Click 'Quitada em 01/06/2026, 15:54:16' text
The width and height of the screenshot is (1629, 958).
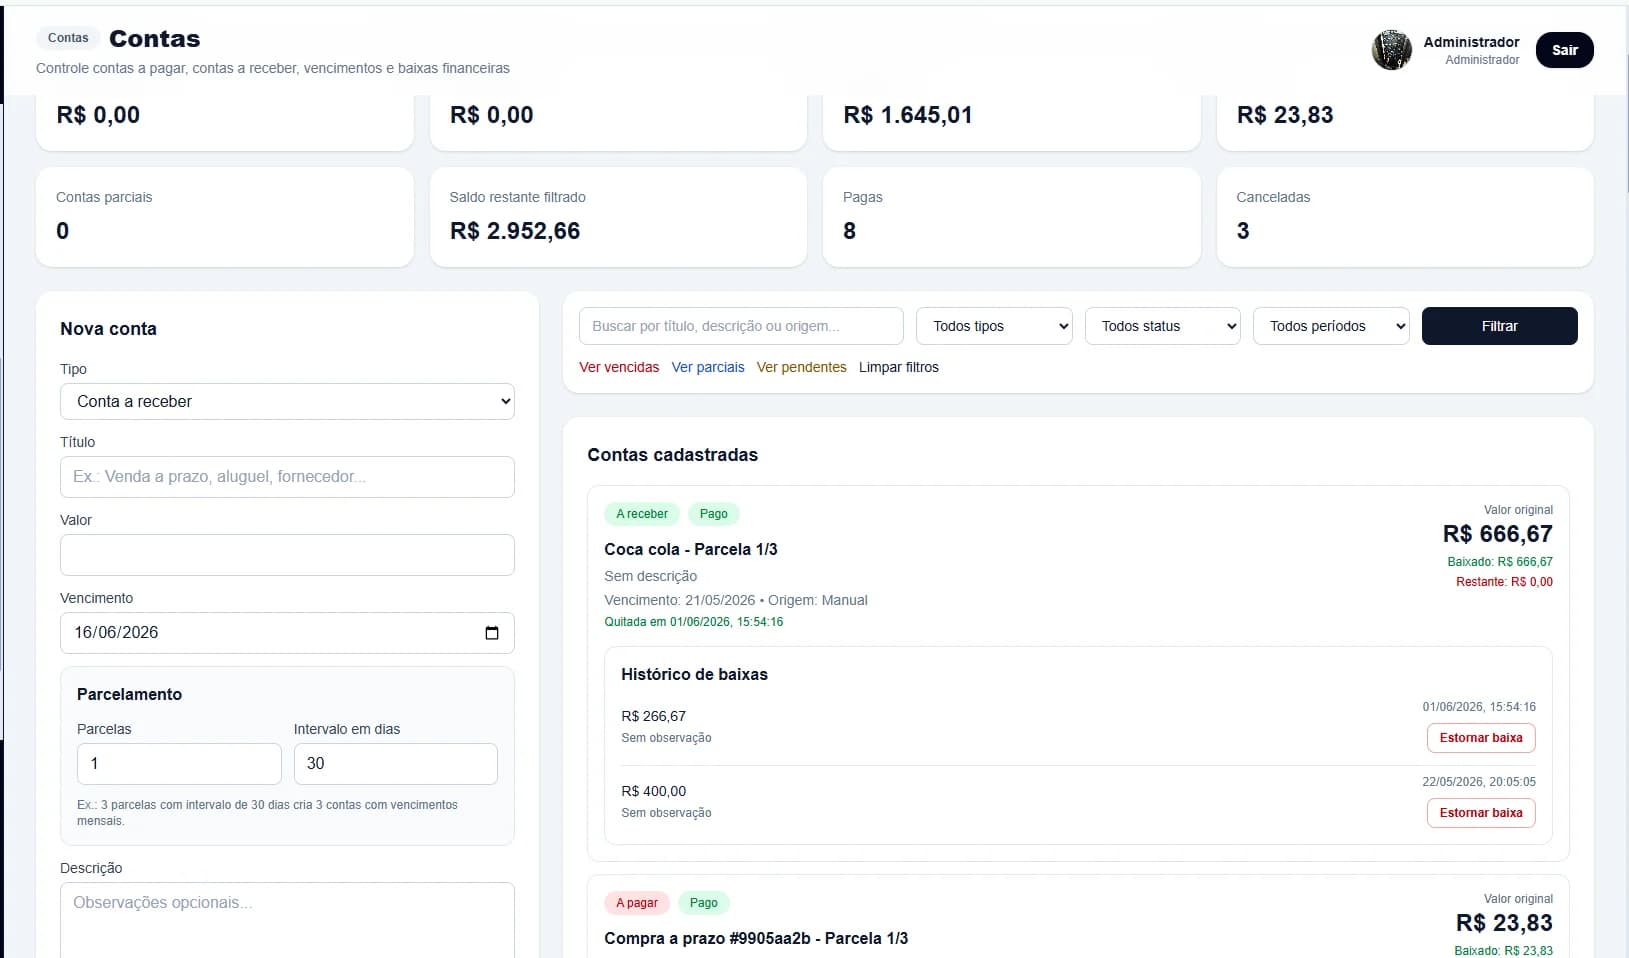tap(694, 622)
